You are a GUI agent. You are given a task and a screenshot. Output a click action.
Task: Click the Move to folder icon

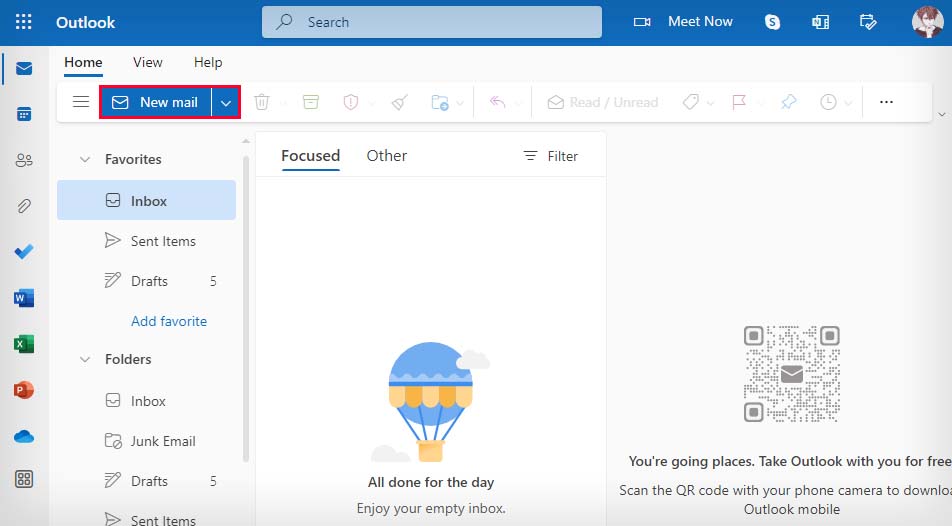440,102
